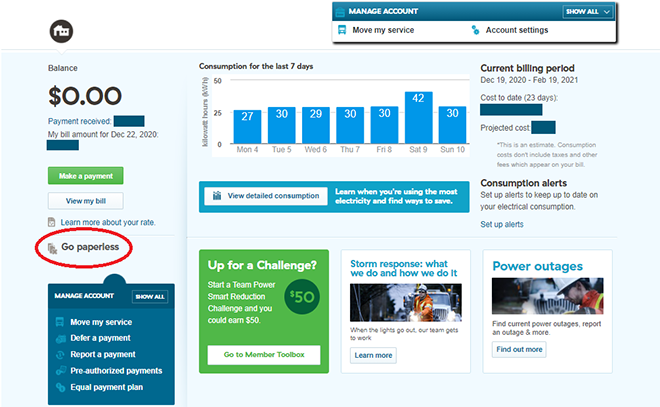Screen dimensions: 660x407
Task: Open Equal payment plan from sidebar menu
Action: click(107, 384)
